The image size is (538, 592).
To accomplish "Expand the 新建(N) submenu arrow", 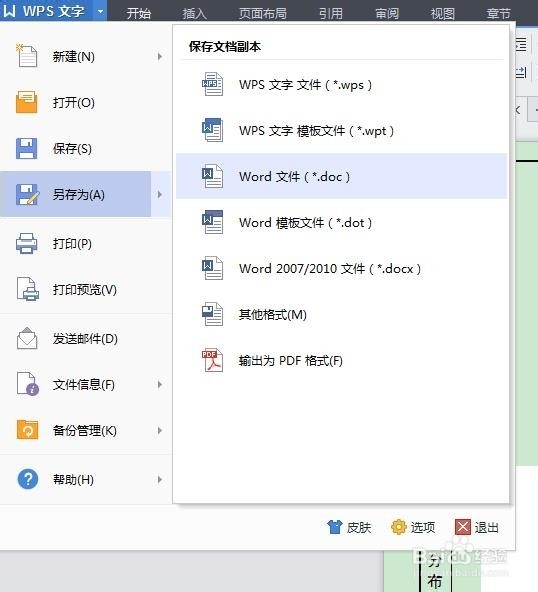I will click(160, 57).
